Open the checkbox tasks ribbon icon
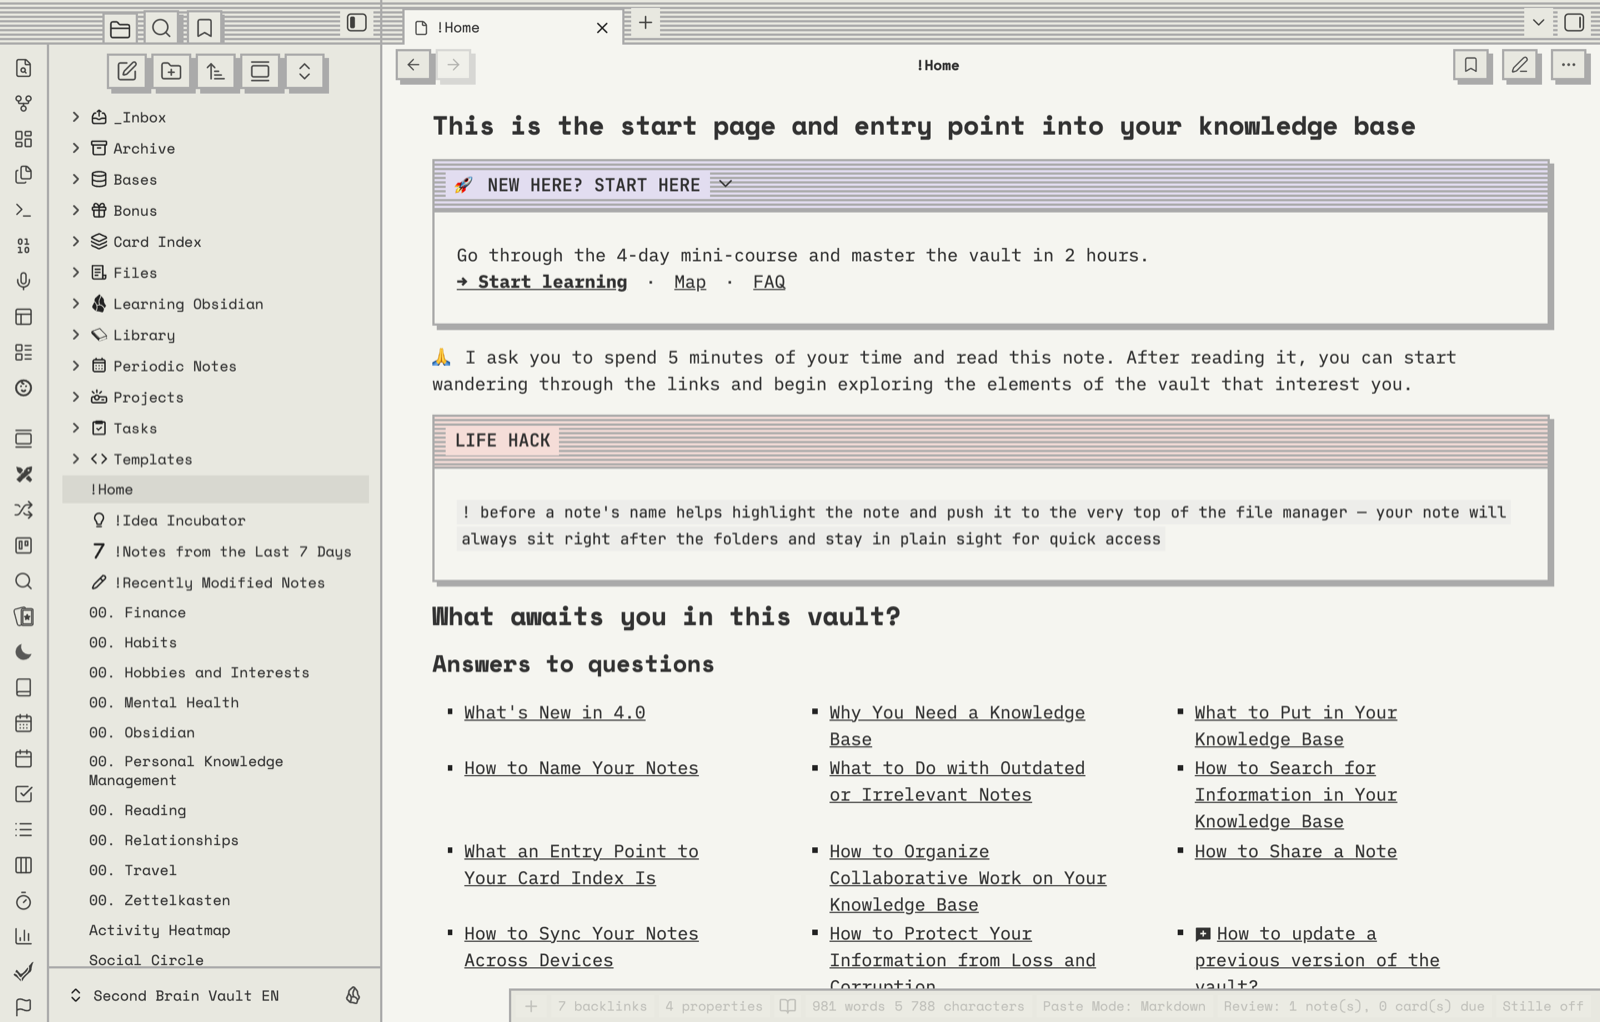 pyautogui.click(x=24, y=794)
